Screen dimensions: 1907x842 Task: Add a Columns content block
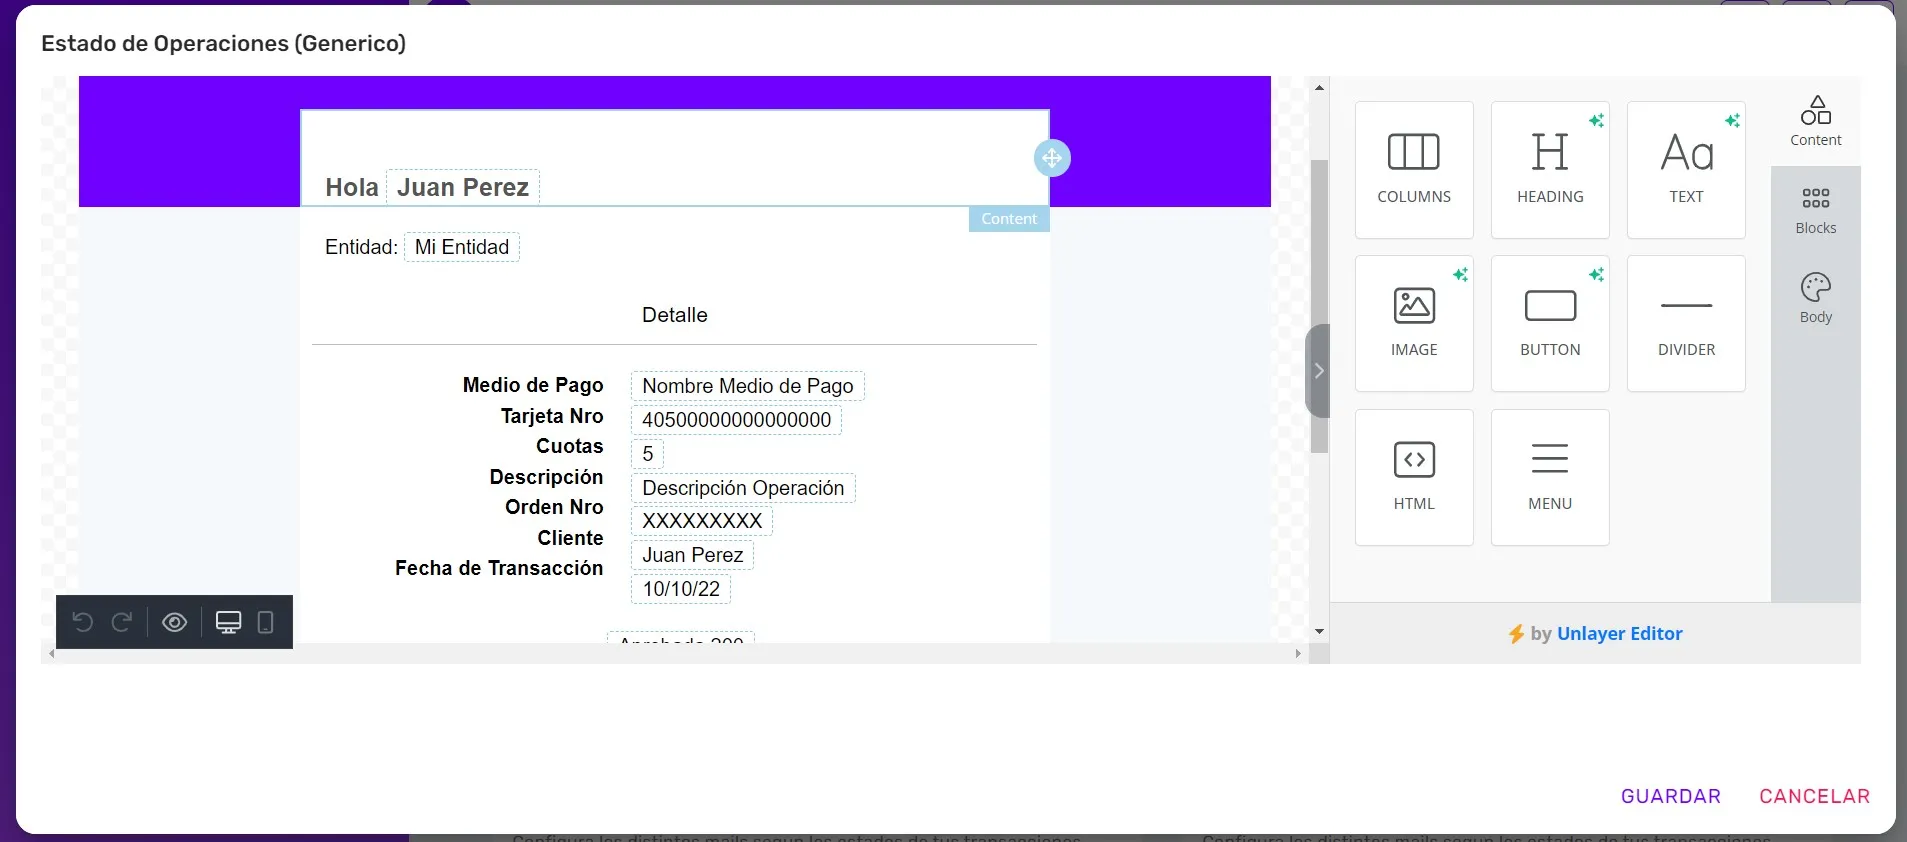point(1414,169)
